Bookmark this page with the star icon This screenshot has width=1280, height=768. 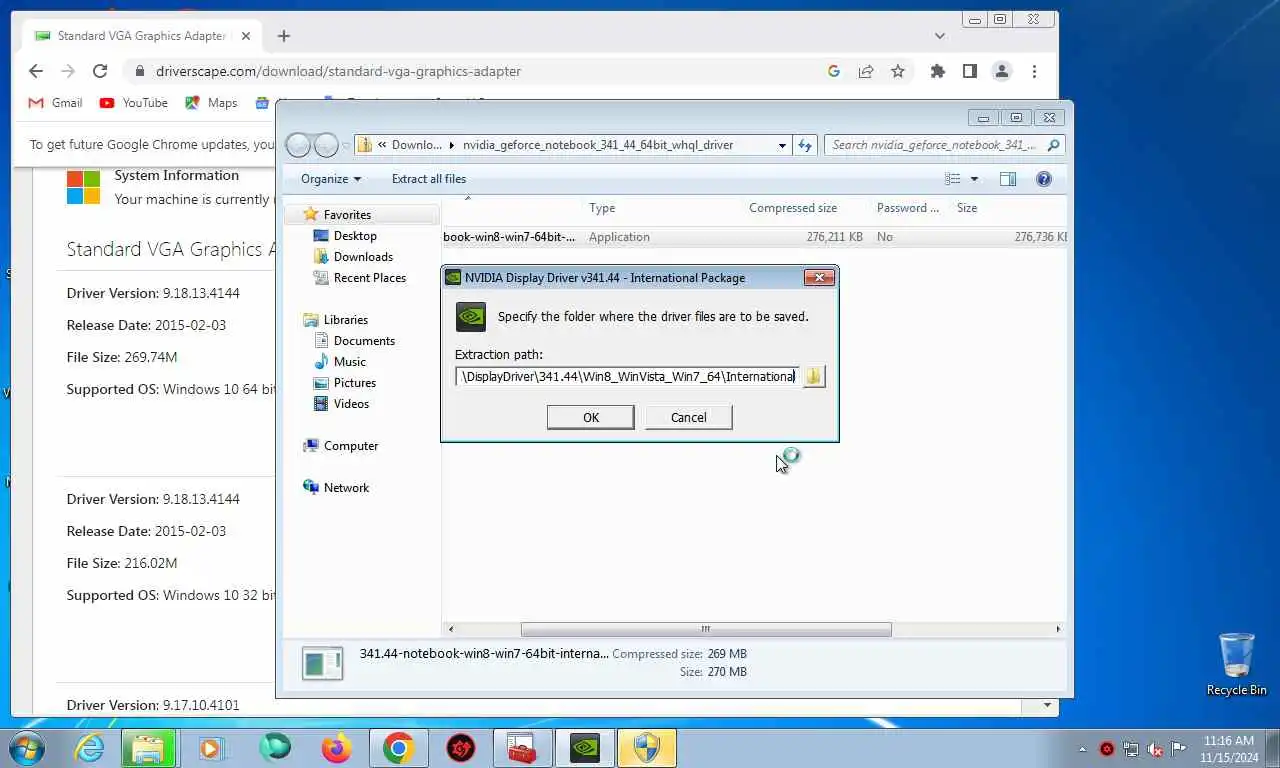898,71
